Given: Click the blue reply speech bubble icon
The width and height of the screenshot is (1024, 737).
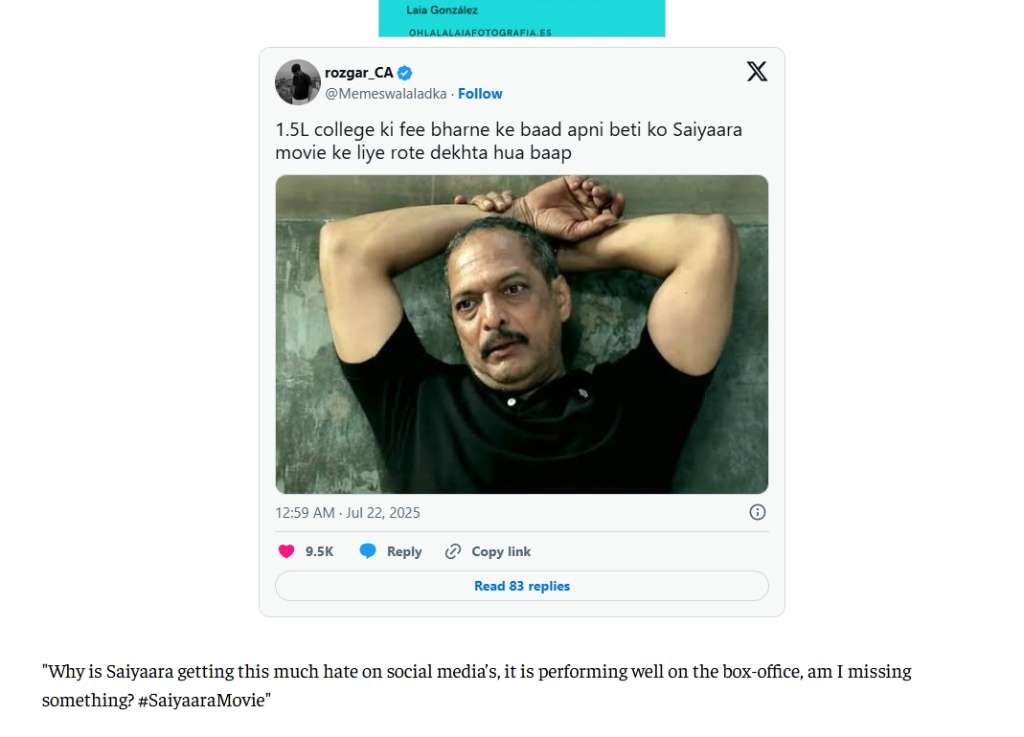Looking at the screenshot, I should (368, 551).
